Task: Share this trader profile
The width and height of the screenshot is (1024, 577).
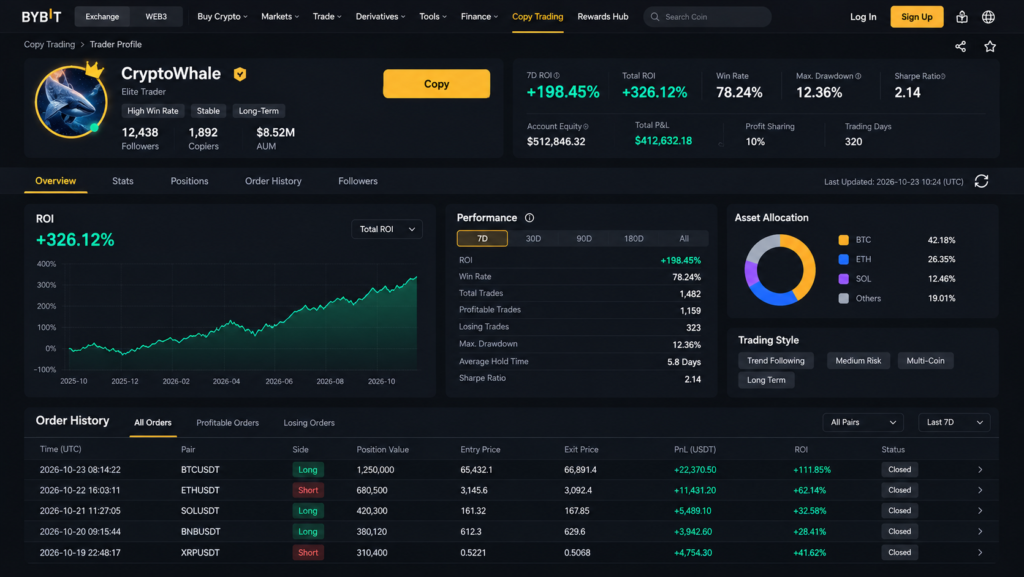Action: click(x=960, y=46)
